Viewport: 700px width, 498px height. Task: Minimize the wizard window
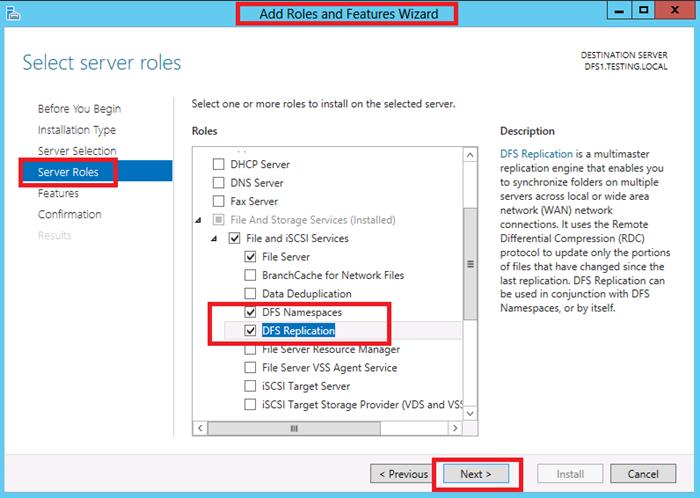619,10
